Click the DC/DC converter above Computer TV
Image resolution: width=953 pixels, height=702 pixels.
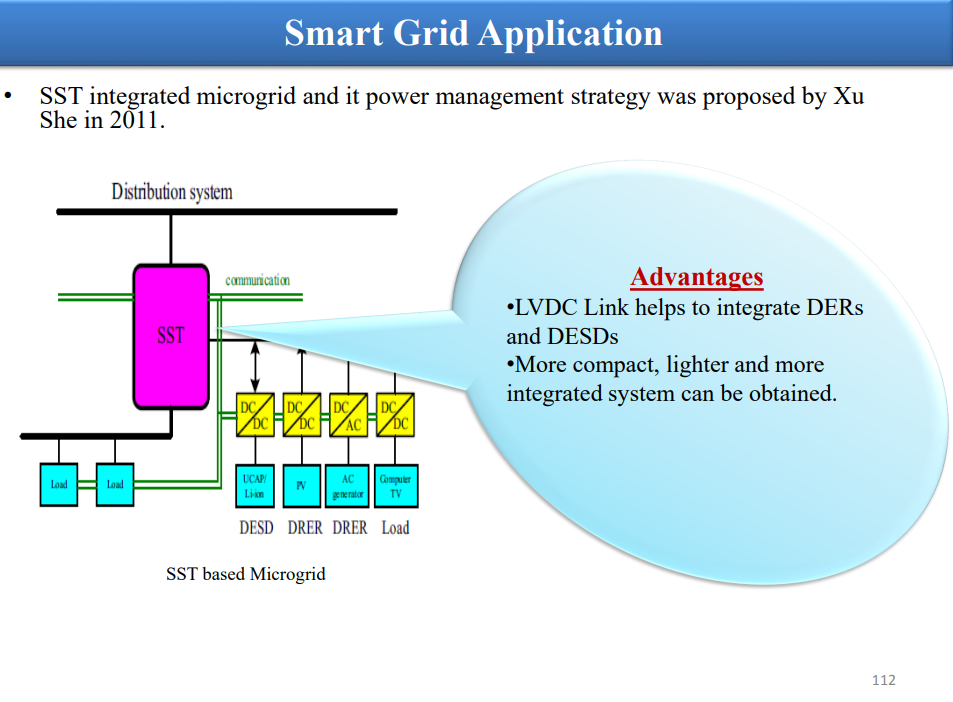point(395,415)
